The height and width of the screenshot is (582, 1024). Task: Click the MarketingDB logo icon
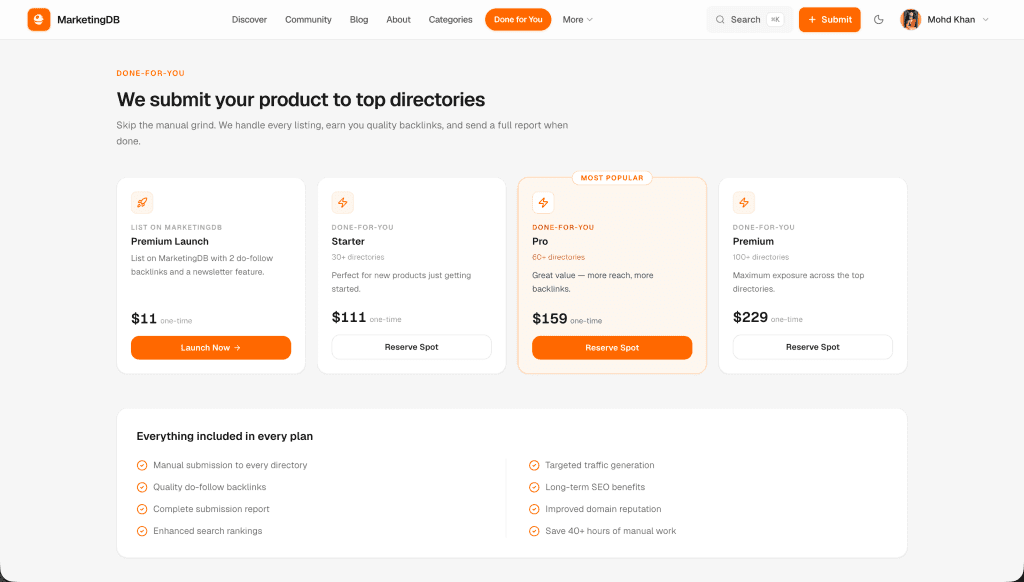point(39,19)
